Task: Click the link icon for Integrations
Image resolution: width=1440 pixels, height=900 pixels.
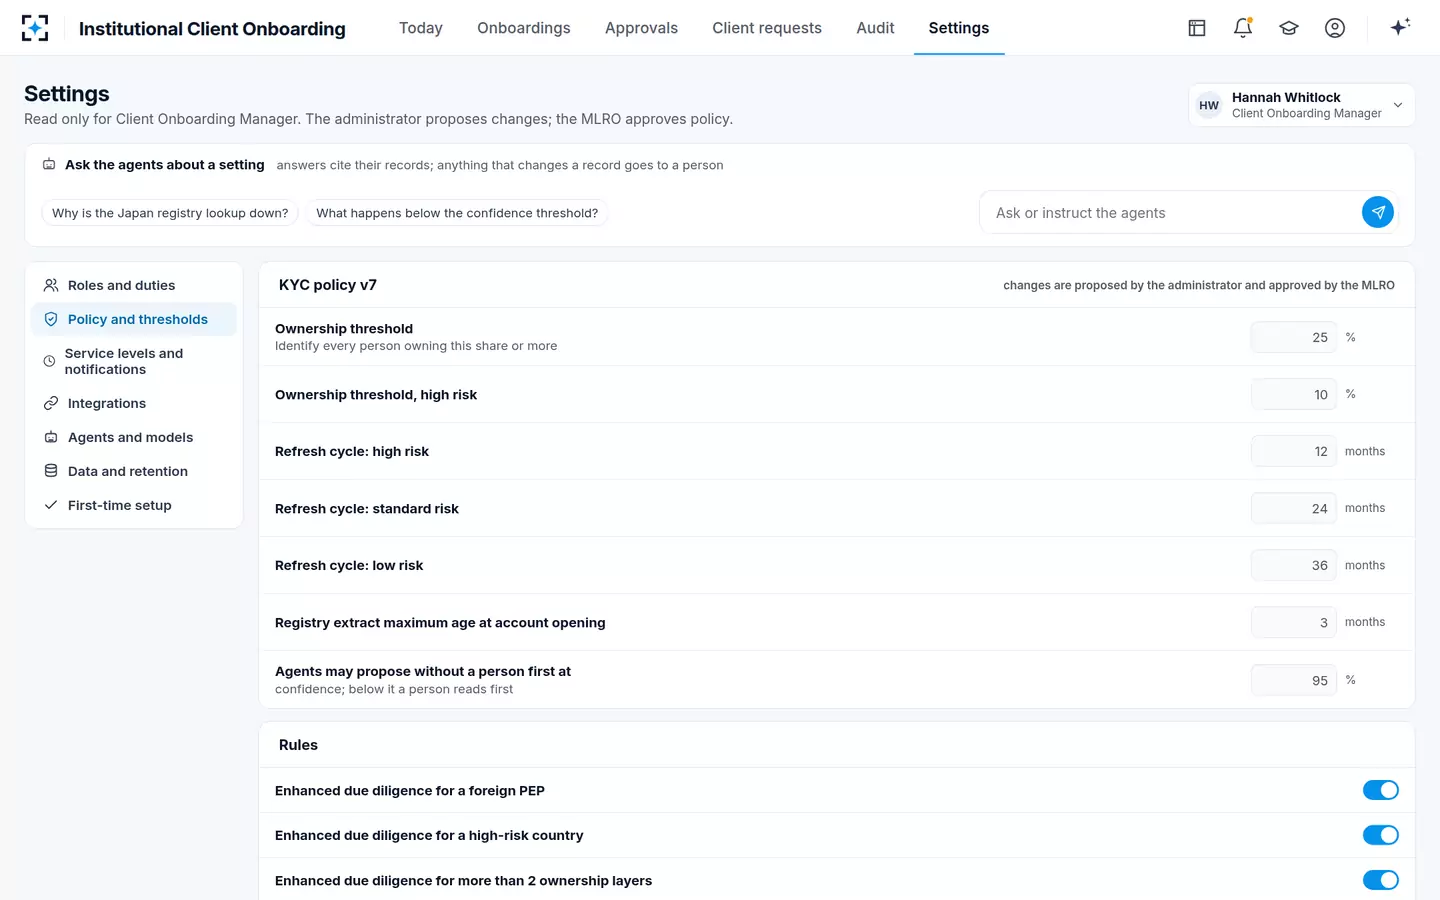Action: [x=51, y=403]
